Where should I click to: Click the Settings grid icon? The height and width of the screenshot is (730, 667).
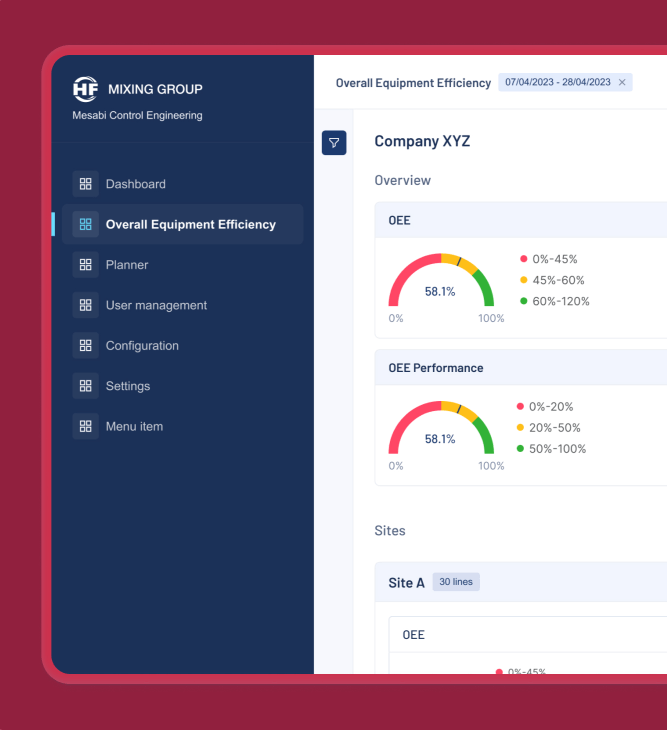(x=86, y=386)
